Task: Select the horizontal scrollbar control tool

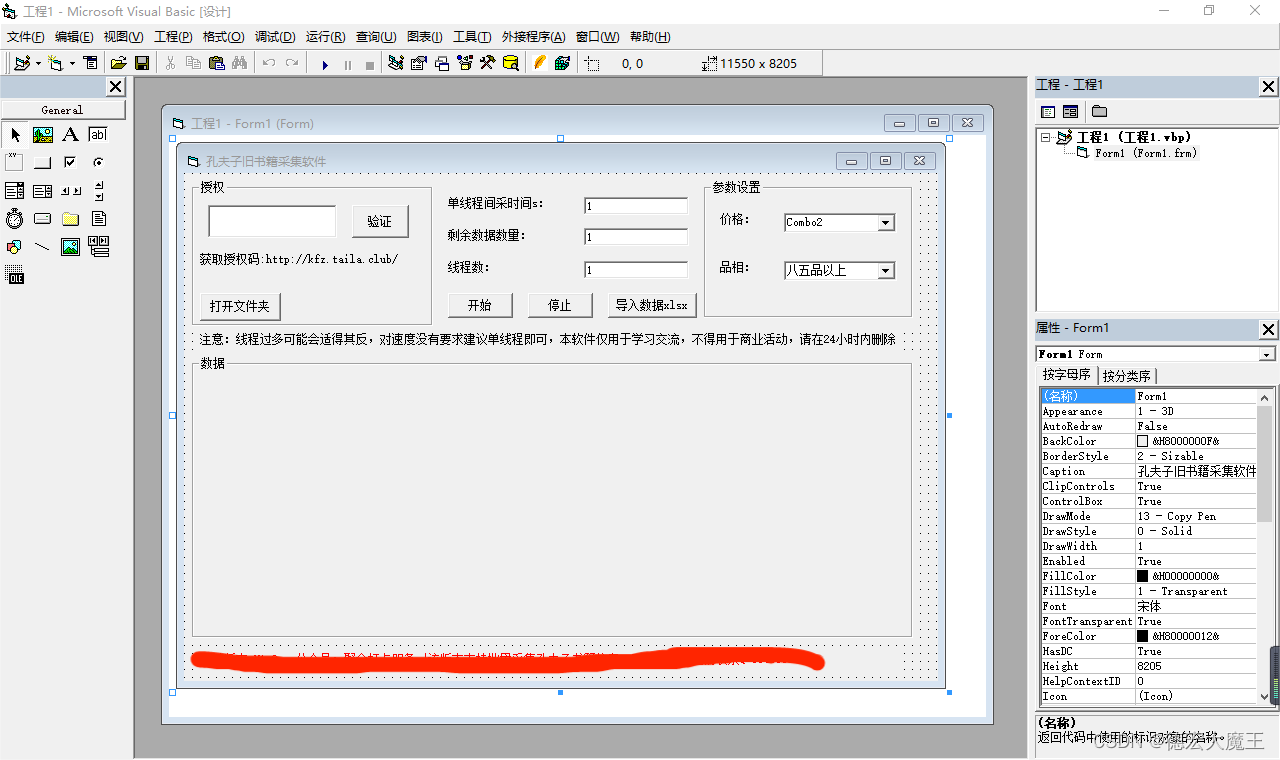Action: coord(70,190)
